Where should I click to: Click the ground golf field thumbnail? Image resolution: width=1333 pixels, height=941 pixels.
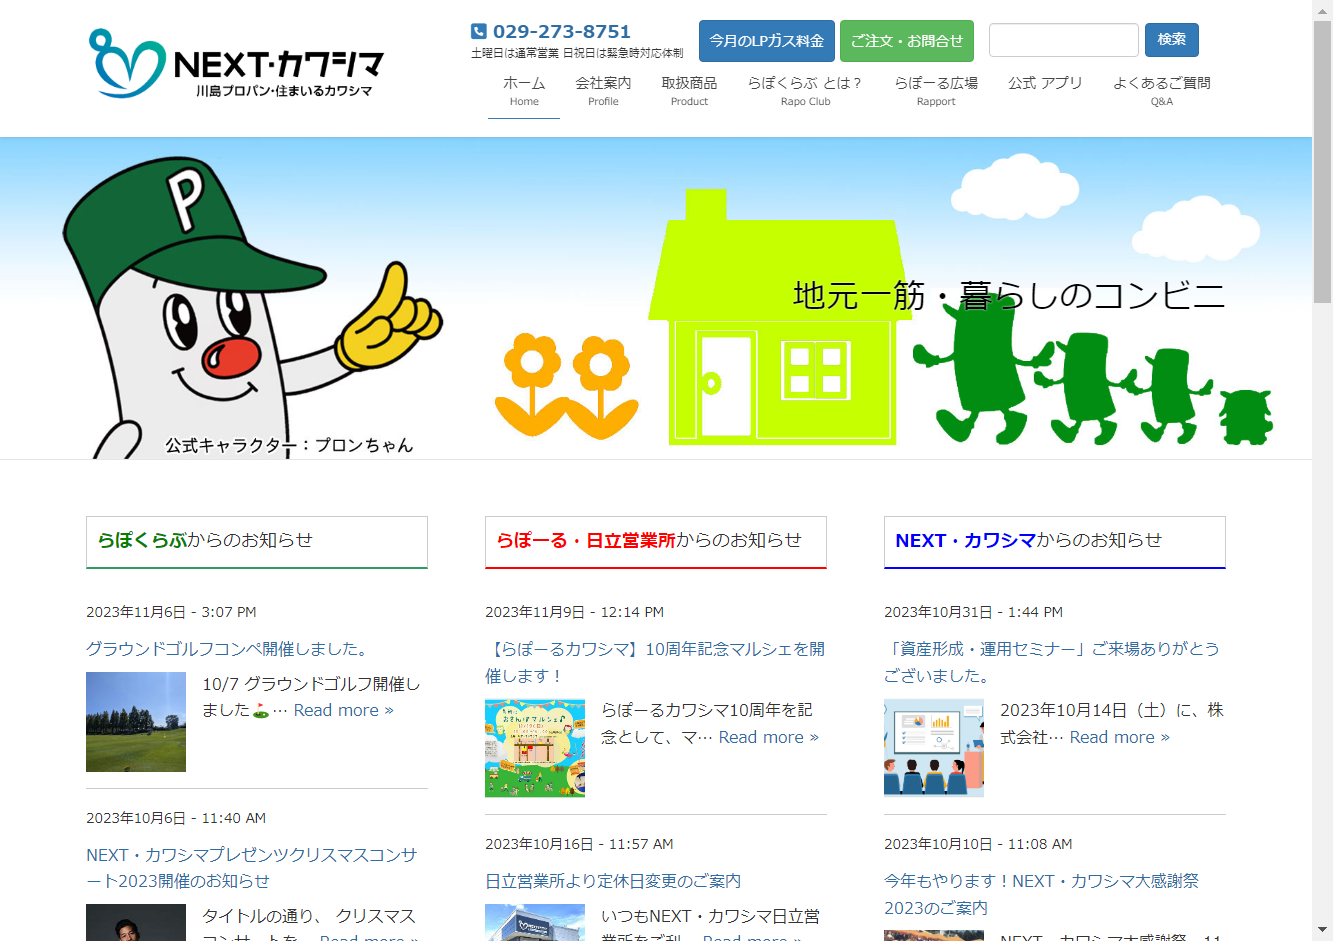click(136, 722)
